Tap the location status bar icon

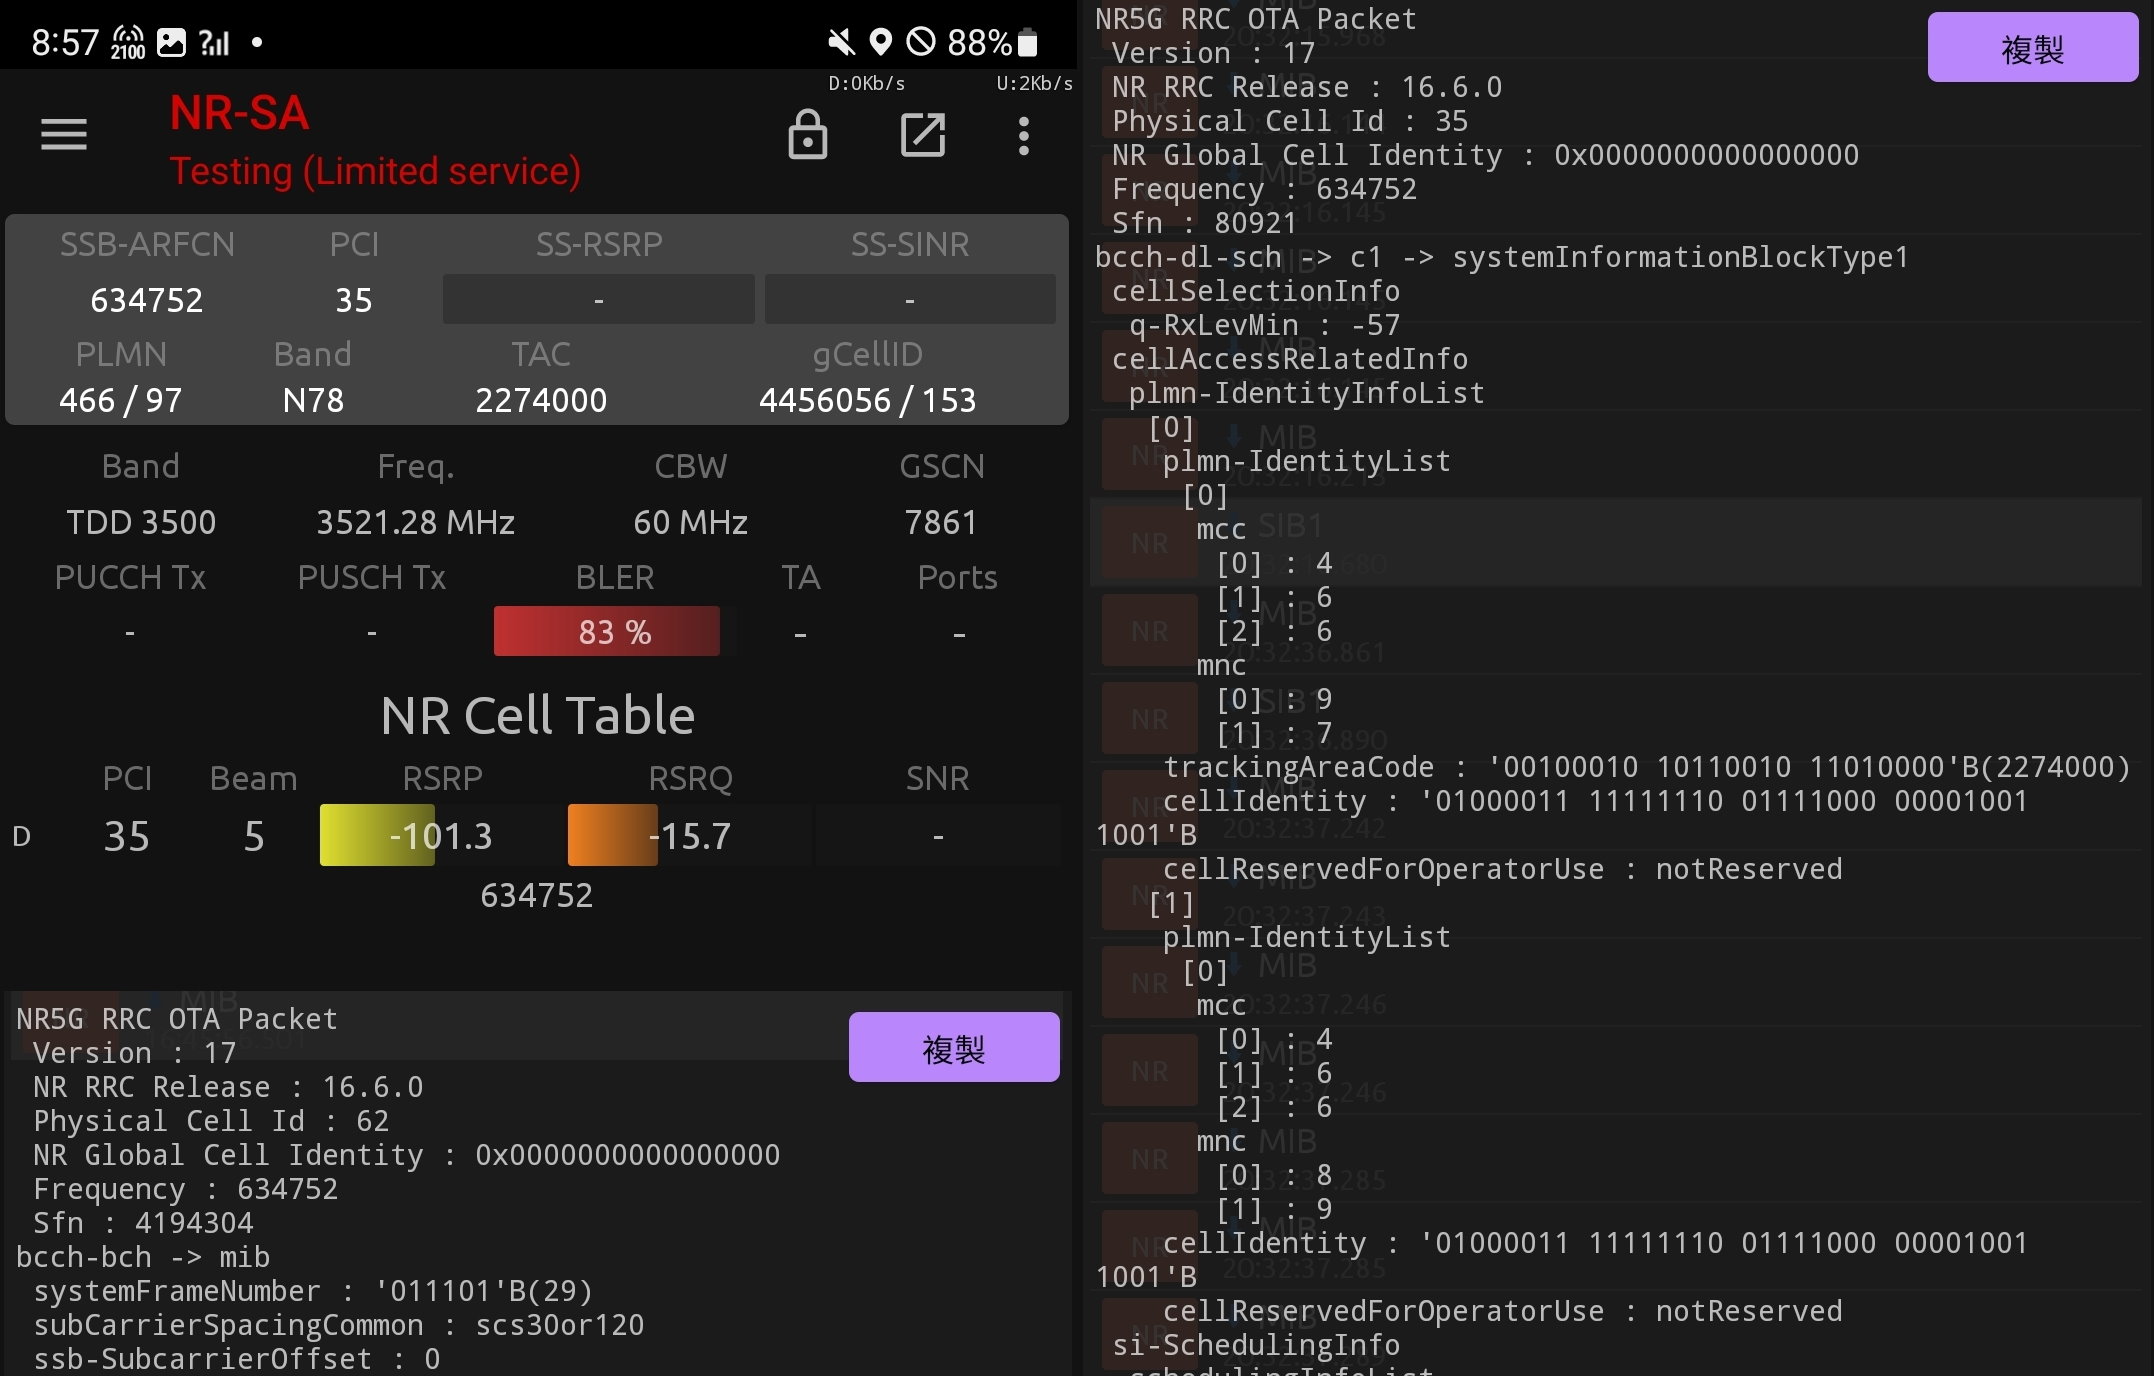pos(880,42)
